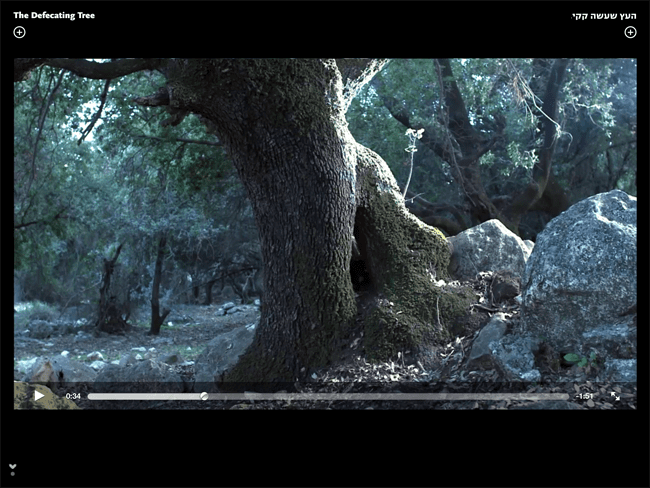The image size is (650, 488).
Task: Seek to the far end of the progress bar
Action: [x=567, y=396]
